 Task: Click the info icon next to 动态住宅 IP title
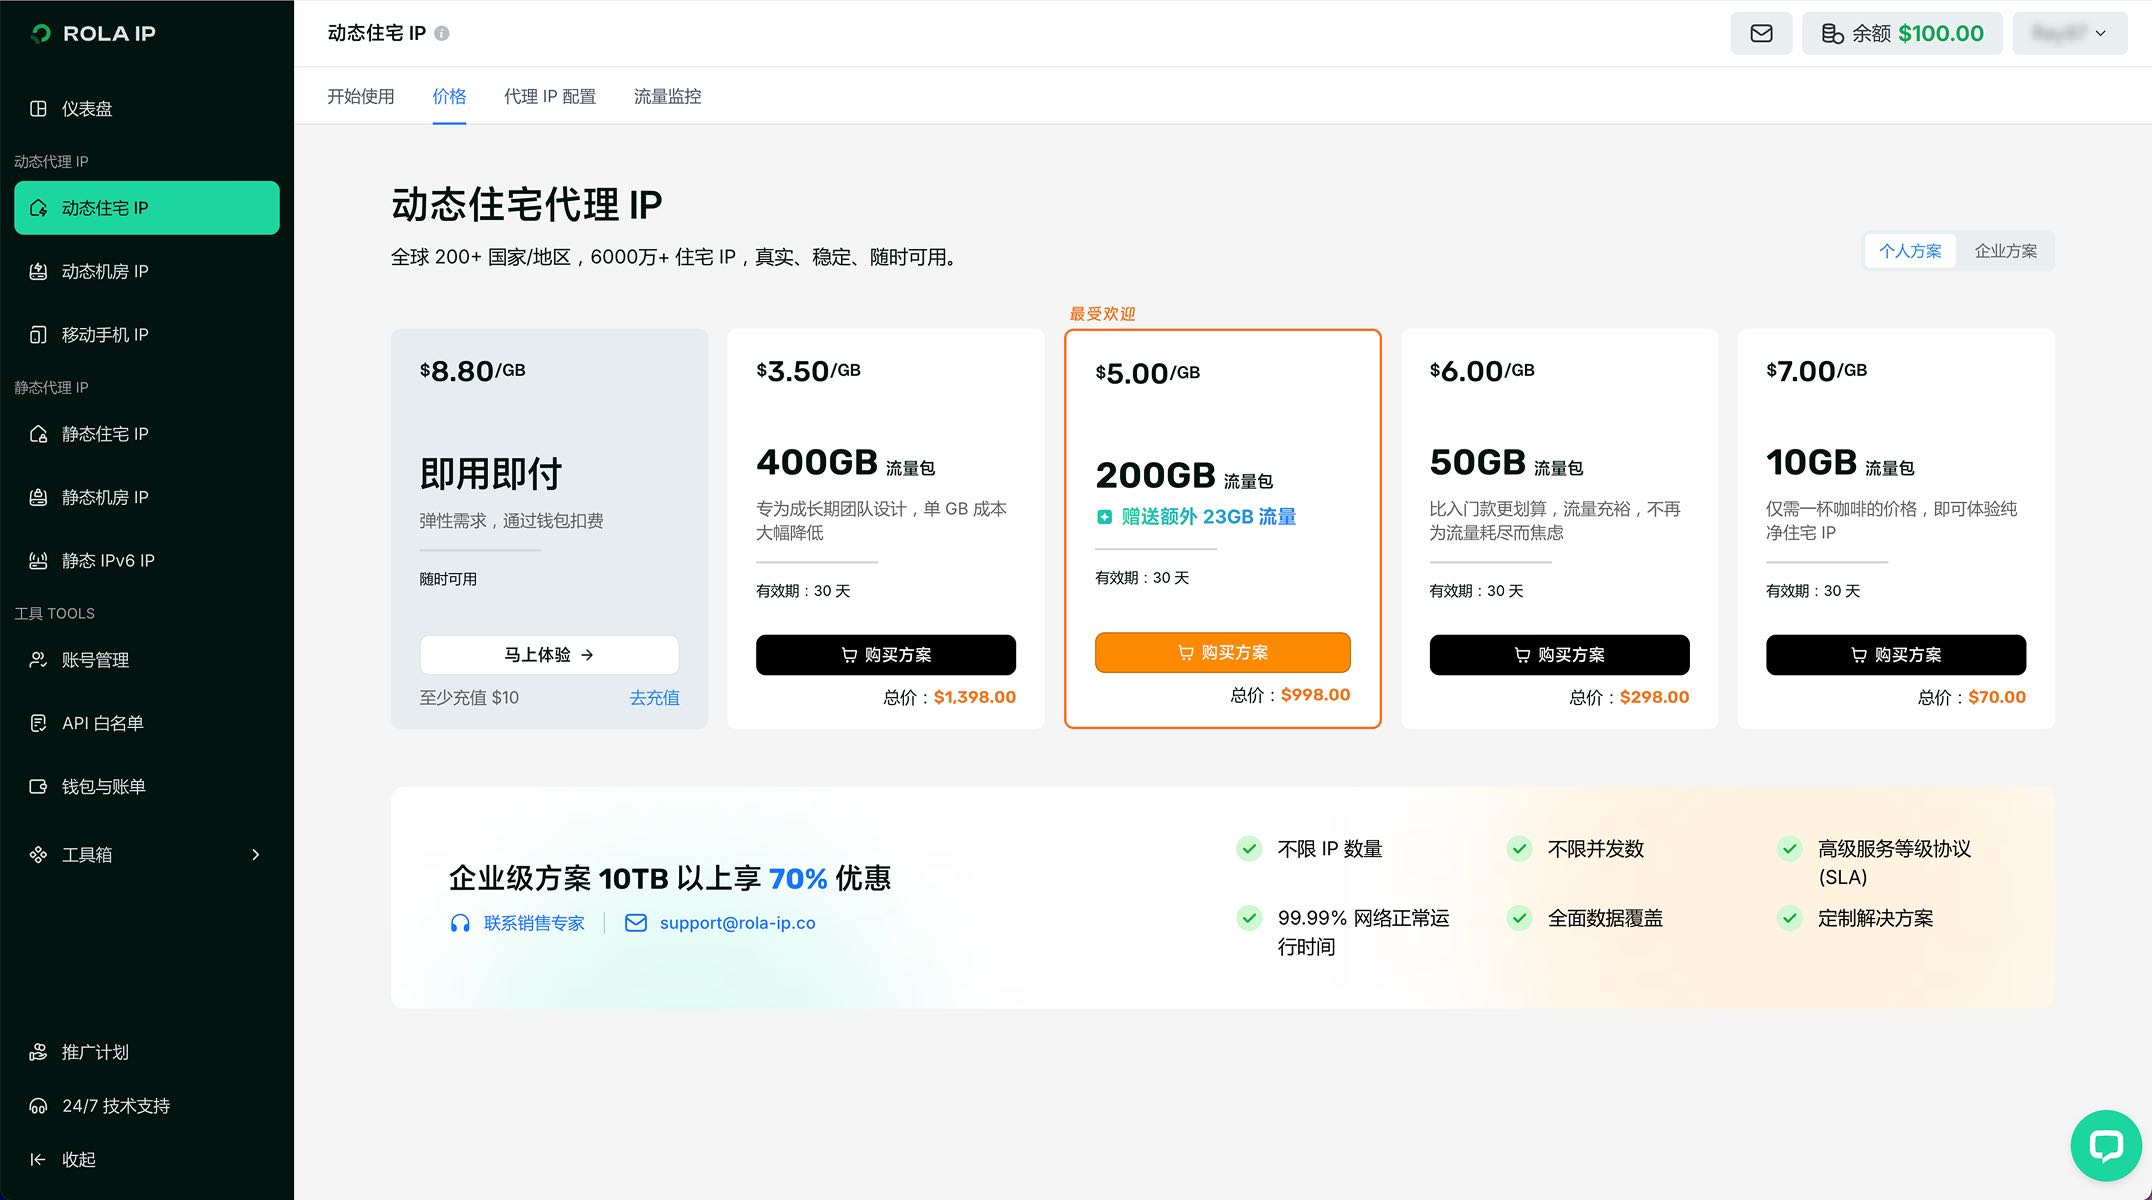(442, 33)
